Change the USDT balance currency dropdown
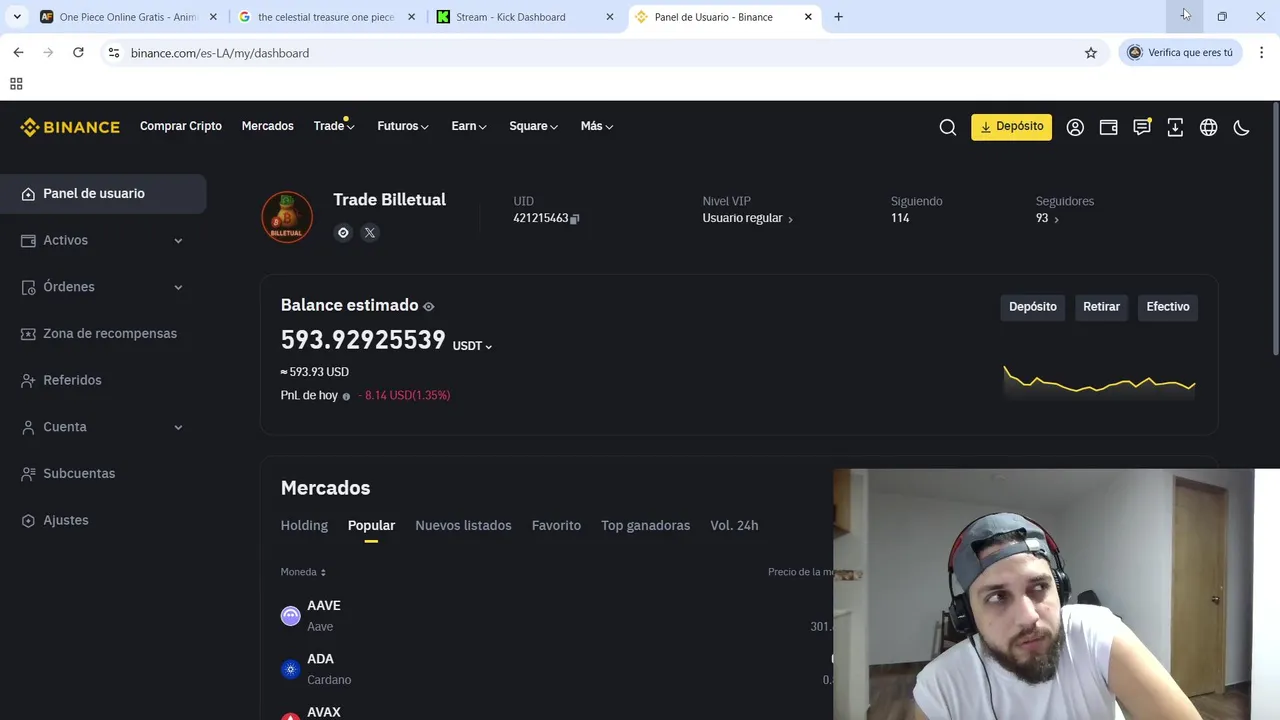The image size is (1280, 720). click(x=472, y=346)
